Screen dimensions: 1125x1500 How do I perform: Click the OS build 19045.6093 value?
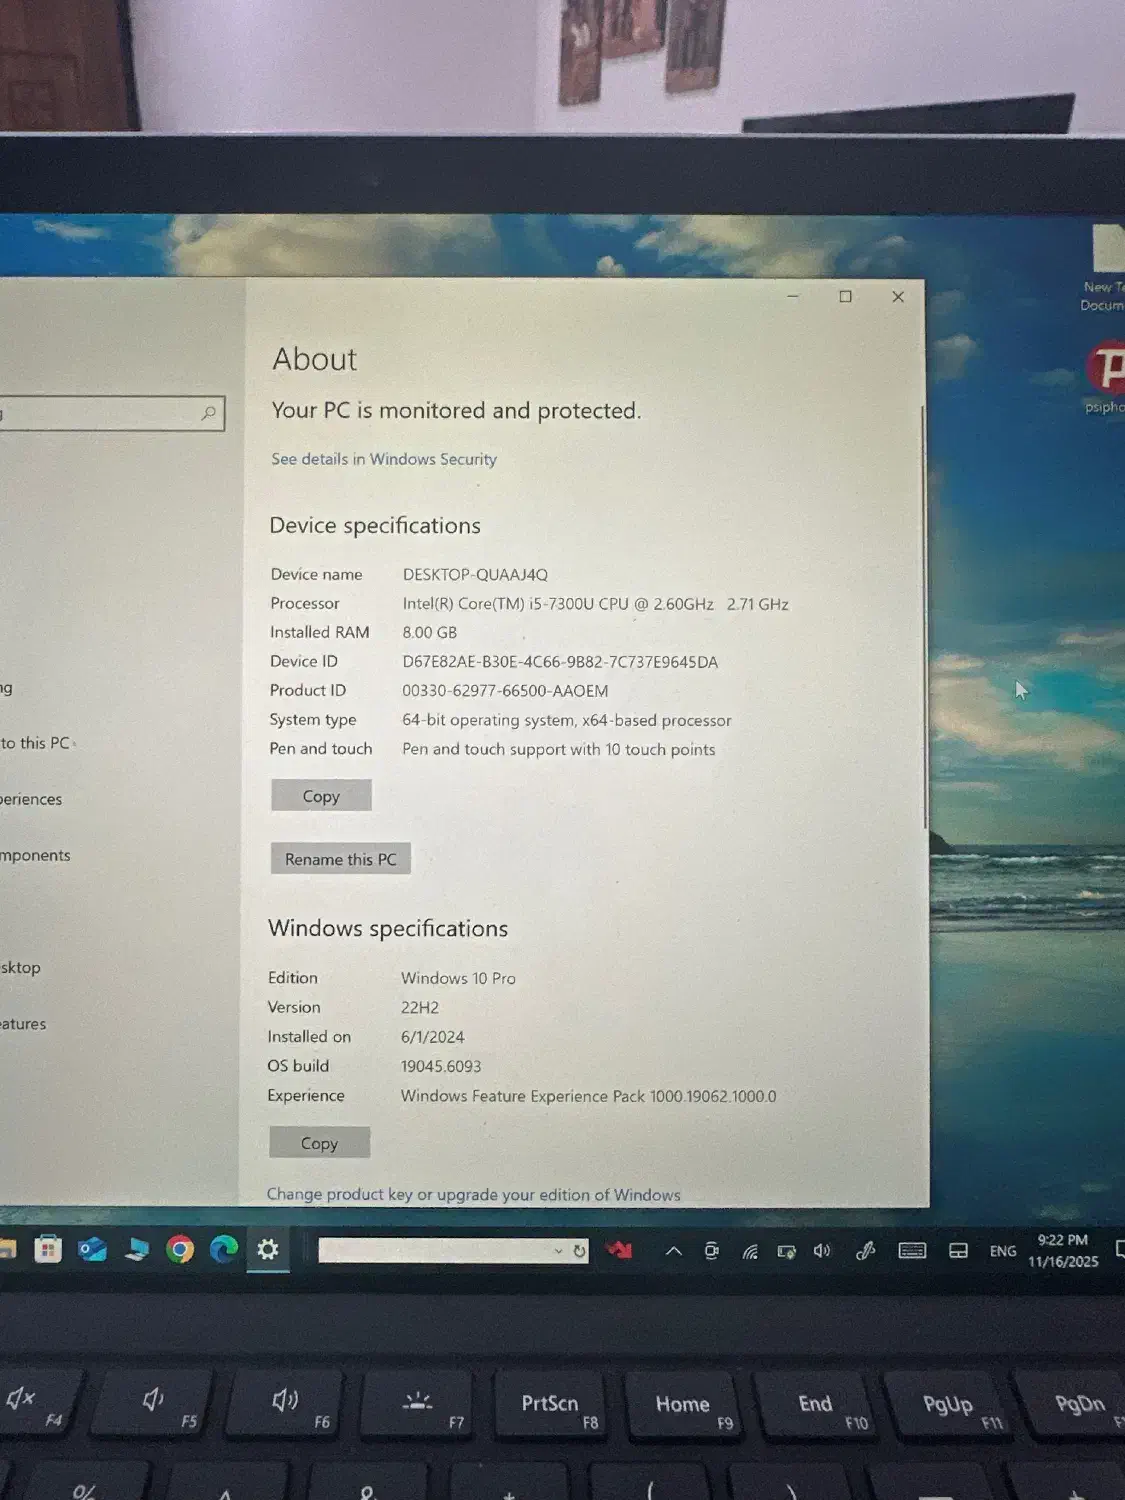pyautogui.click(x=441, y=1066)
